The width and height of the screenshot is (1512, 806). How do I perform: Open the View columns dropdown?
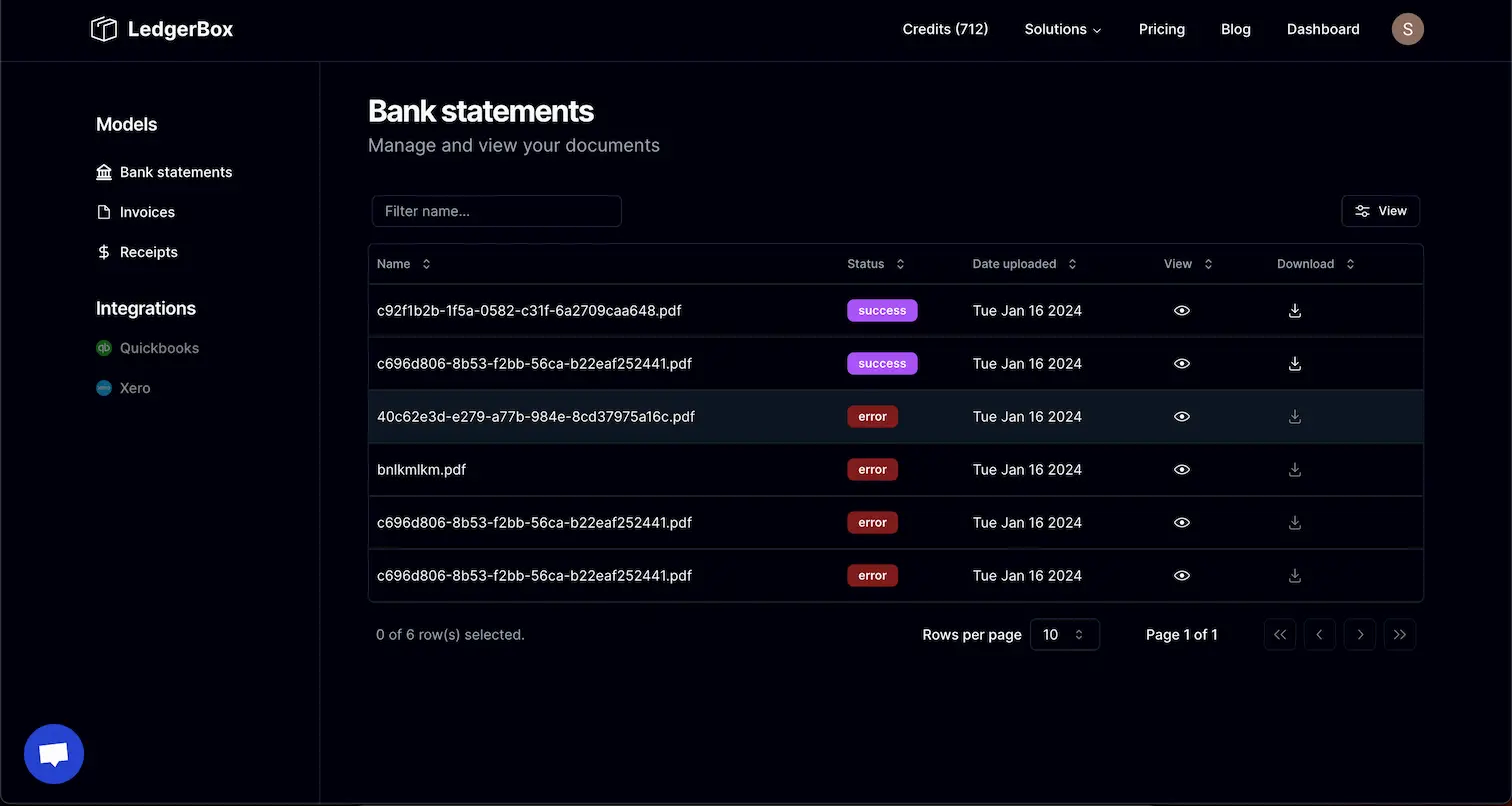click(1380, 210)
